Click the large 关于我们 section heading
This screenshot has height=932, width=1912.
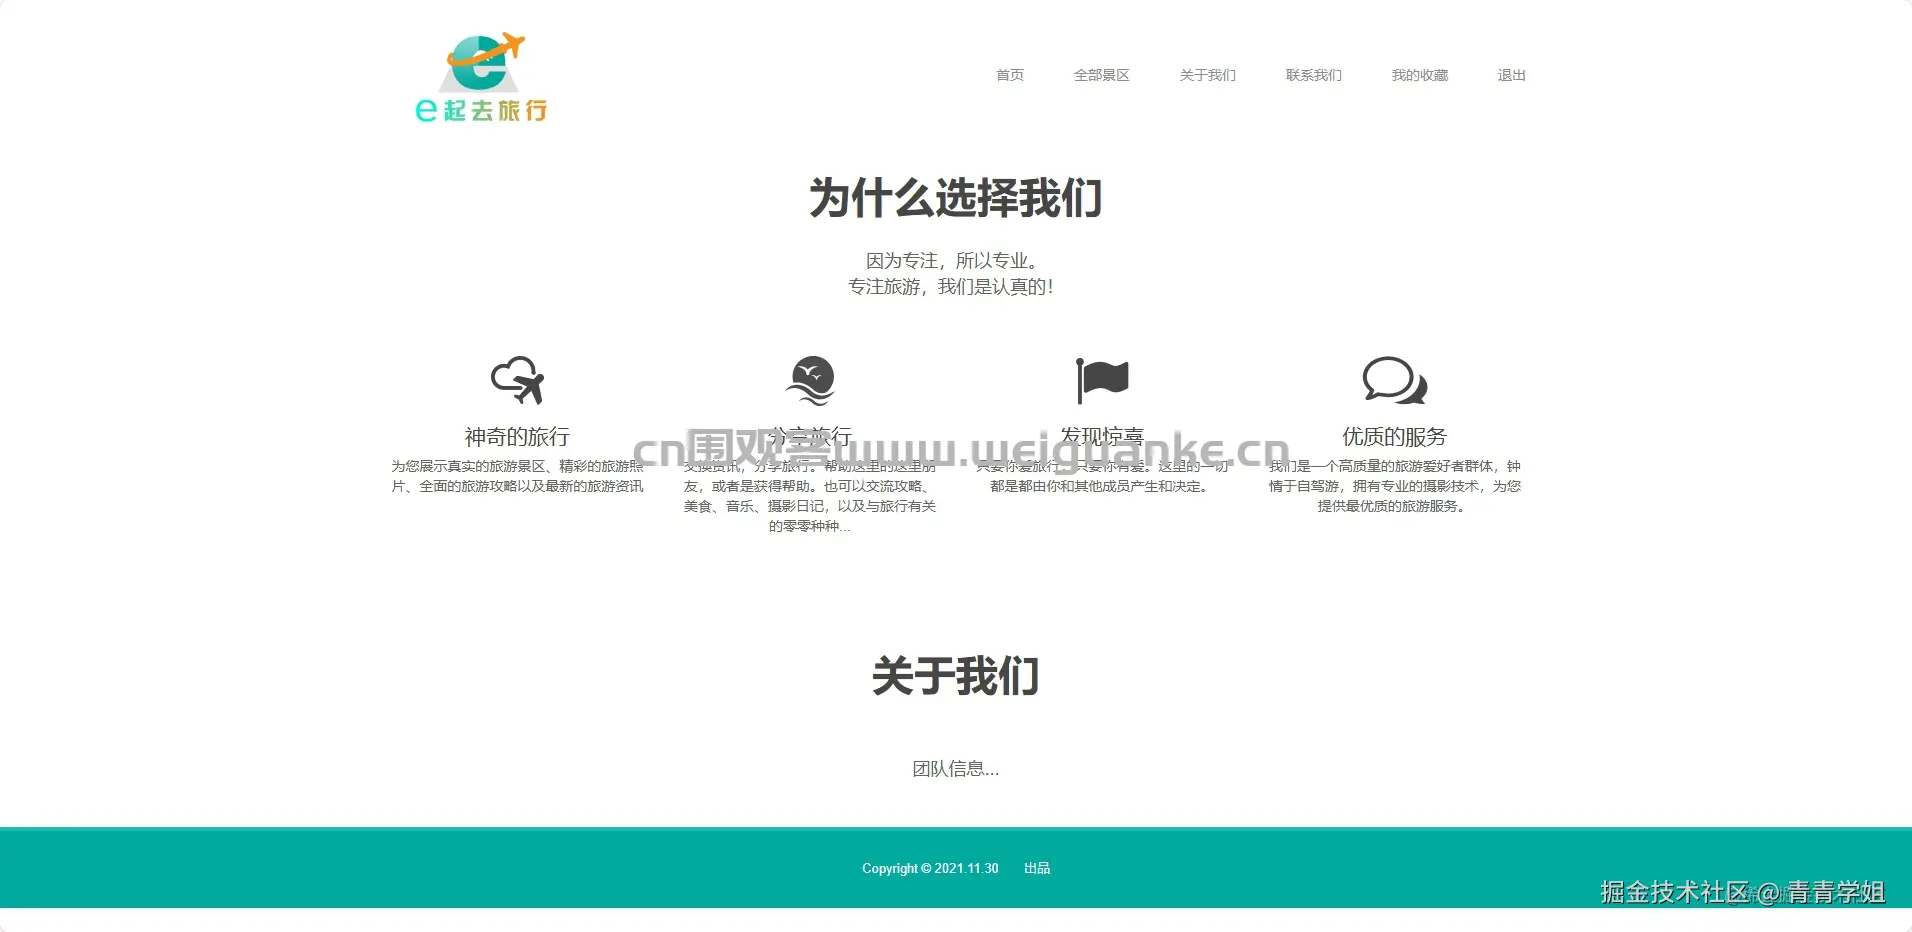956,676
